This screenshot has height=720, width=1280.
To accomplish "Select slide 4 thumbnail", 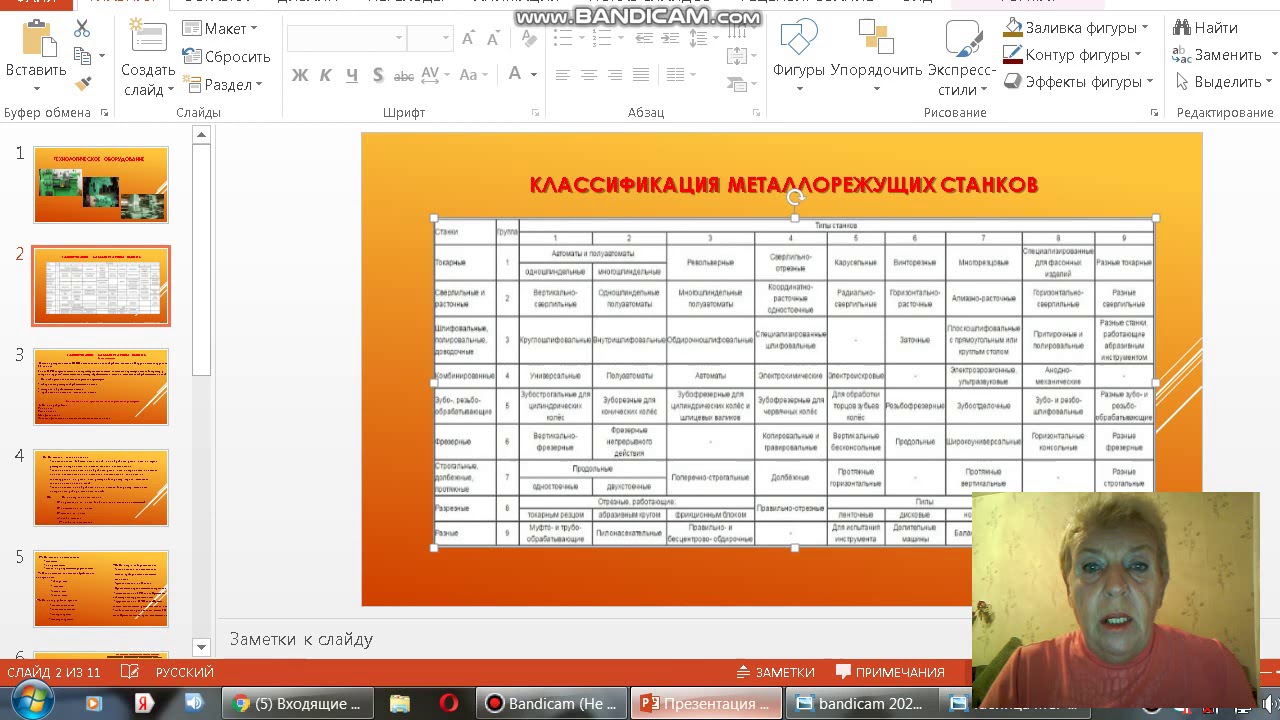I will pyautogui.click(x=101, y=488).
